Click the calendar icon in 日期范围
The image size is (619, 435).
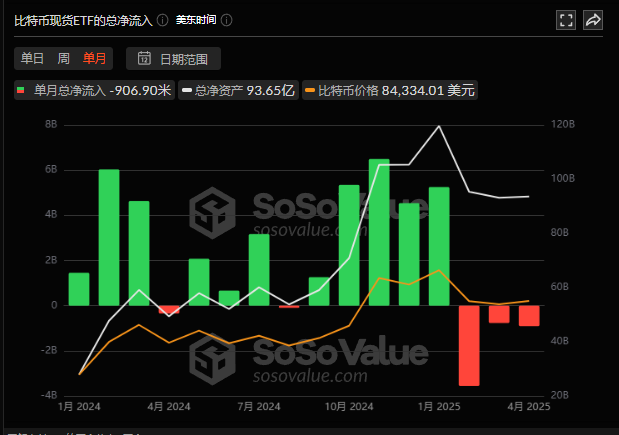point(145,59)
